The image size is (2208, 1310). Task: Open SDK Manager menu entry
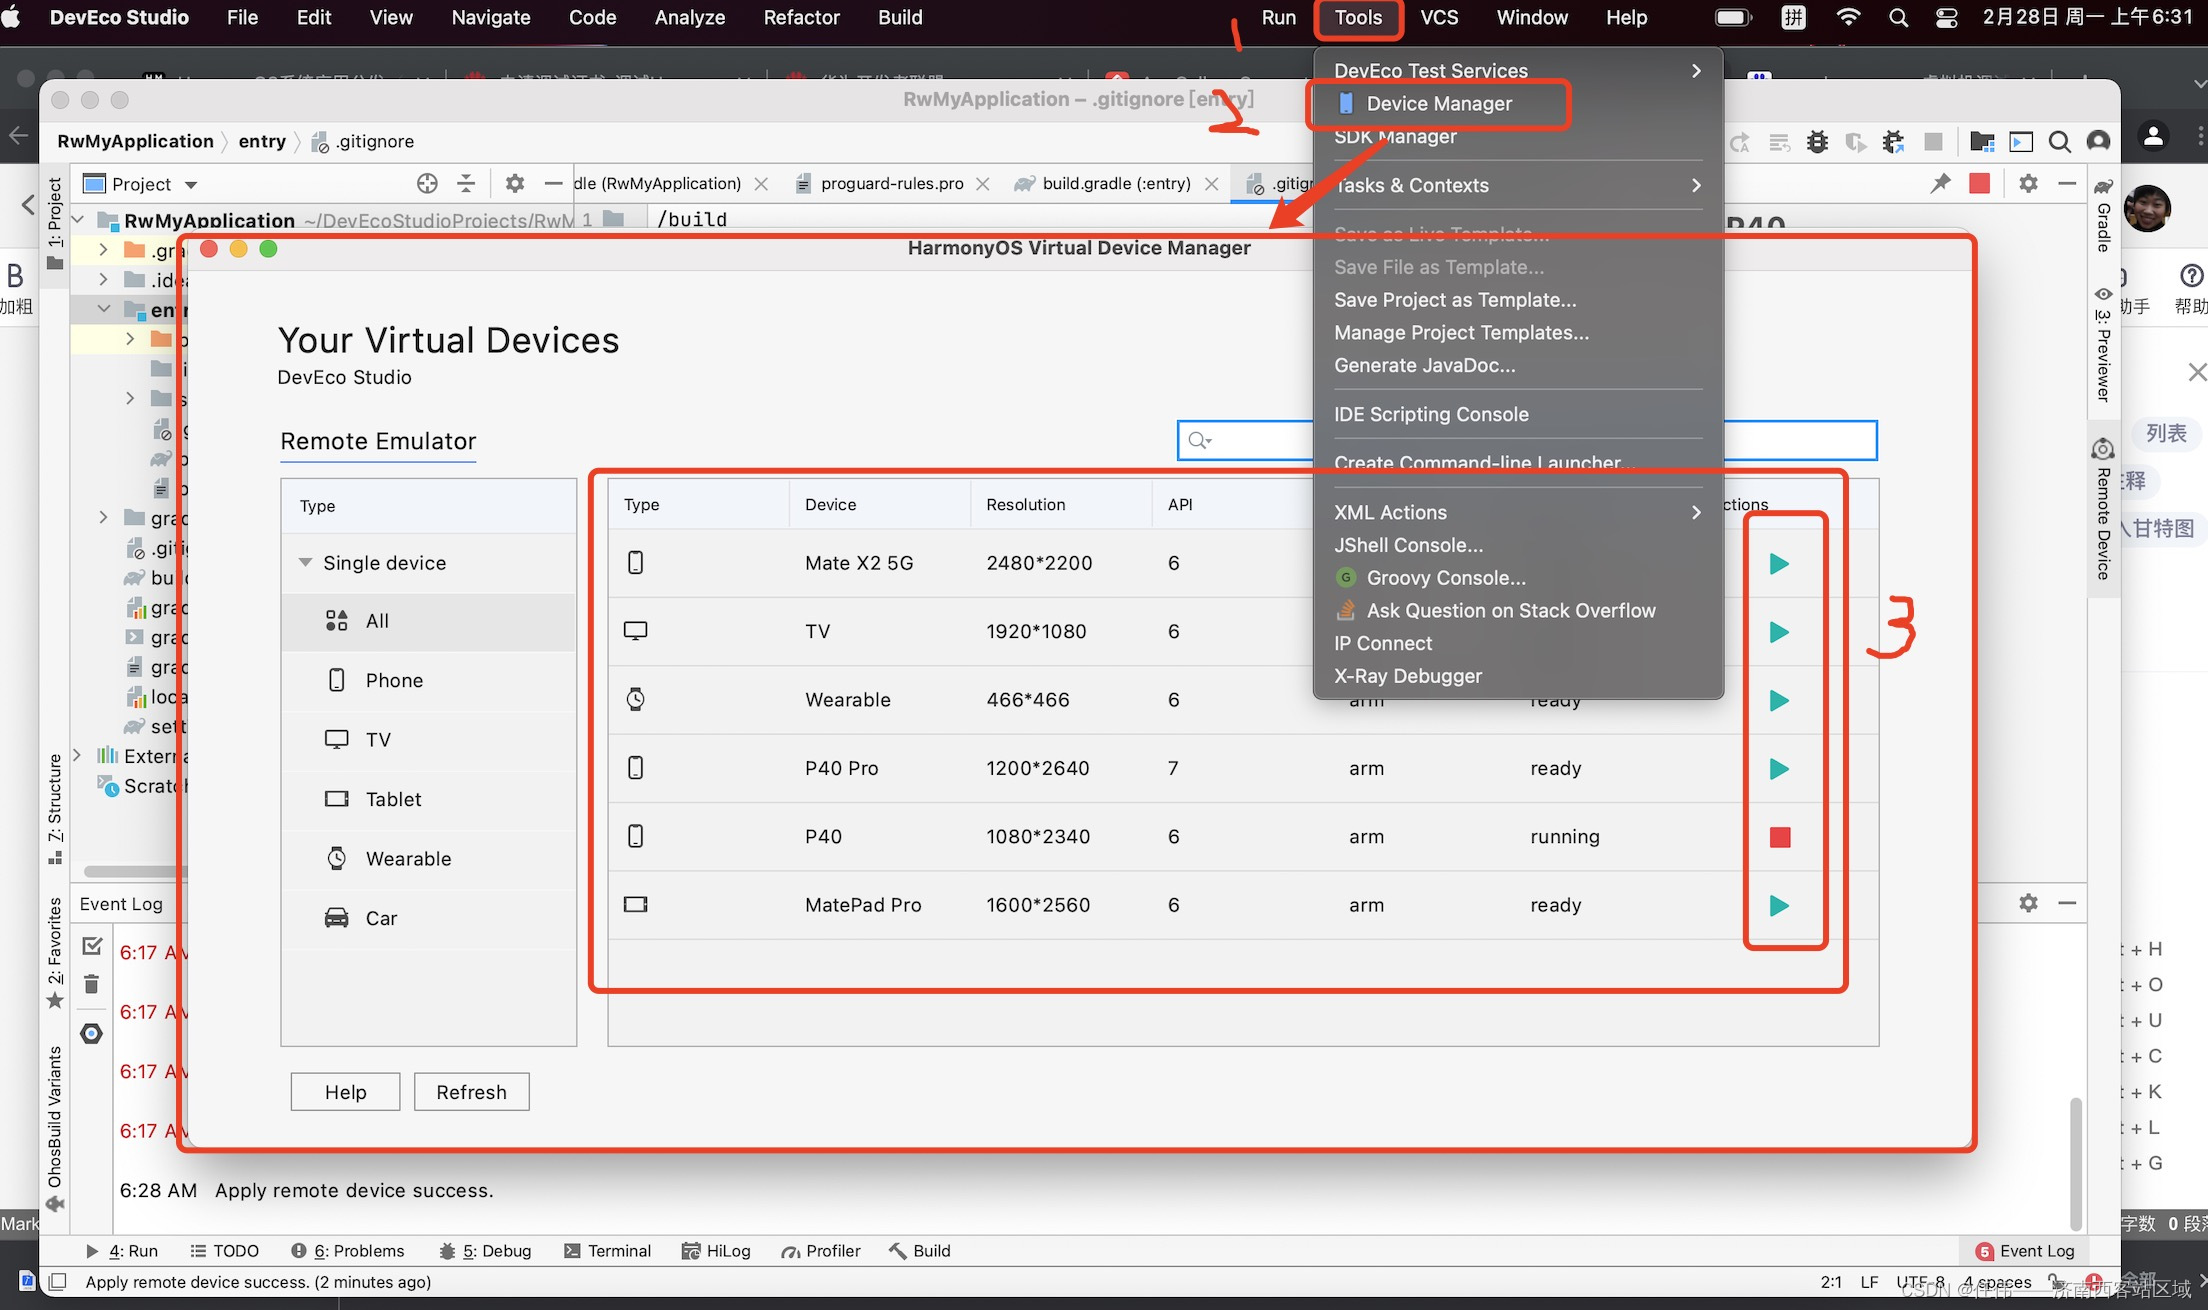(1395, 137)
